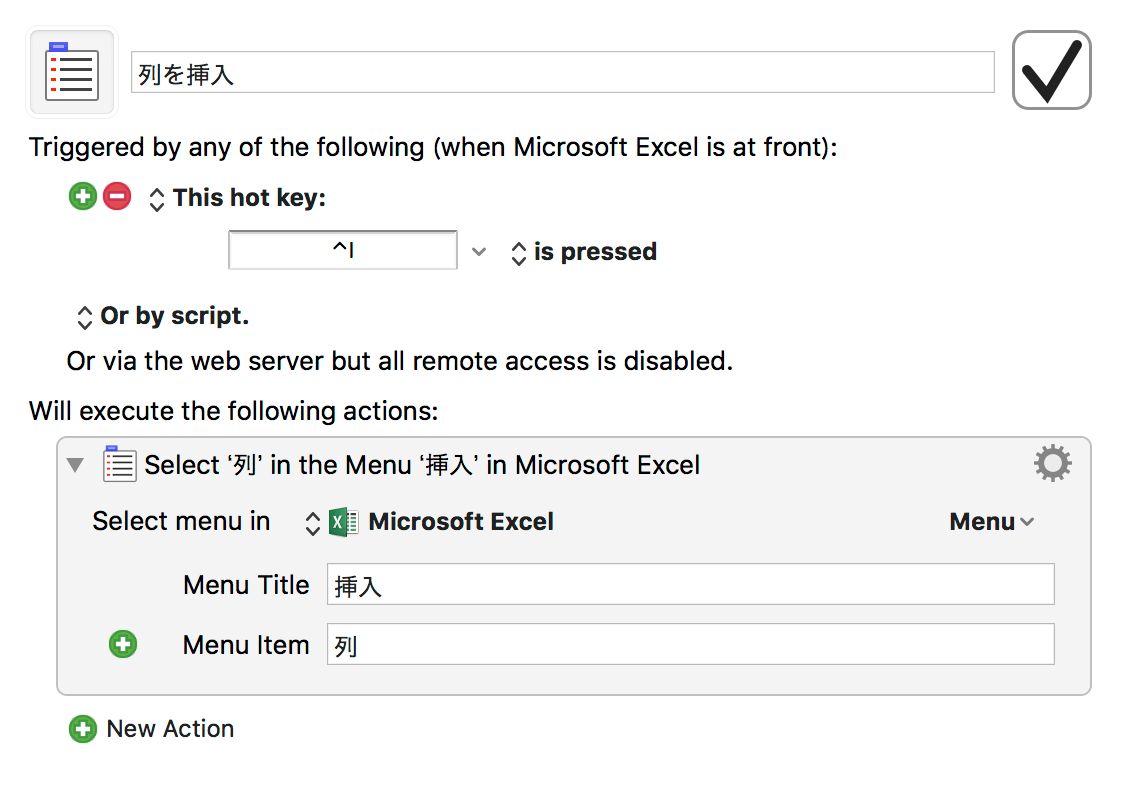1128x788 pixels.
Task: Remove the hot key trigger
Action: point(117,196)
